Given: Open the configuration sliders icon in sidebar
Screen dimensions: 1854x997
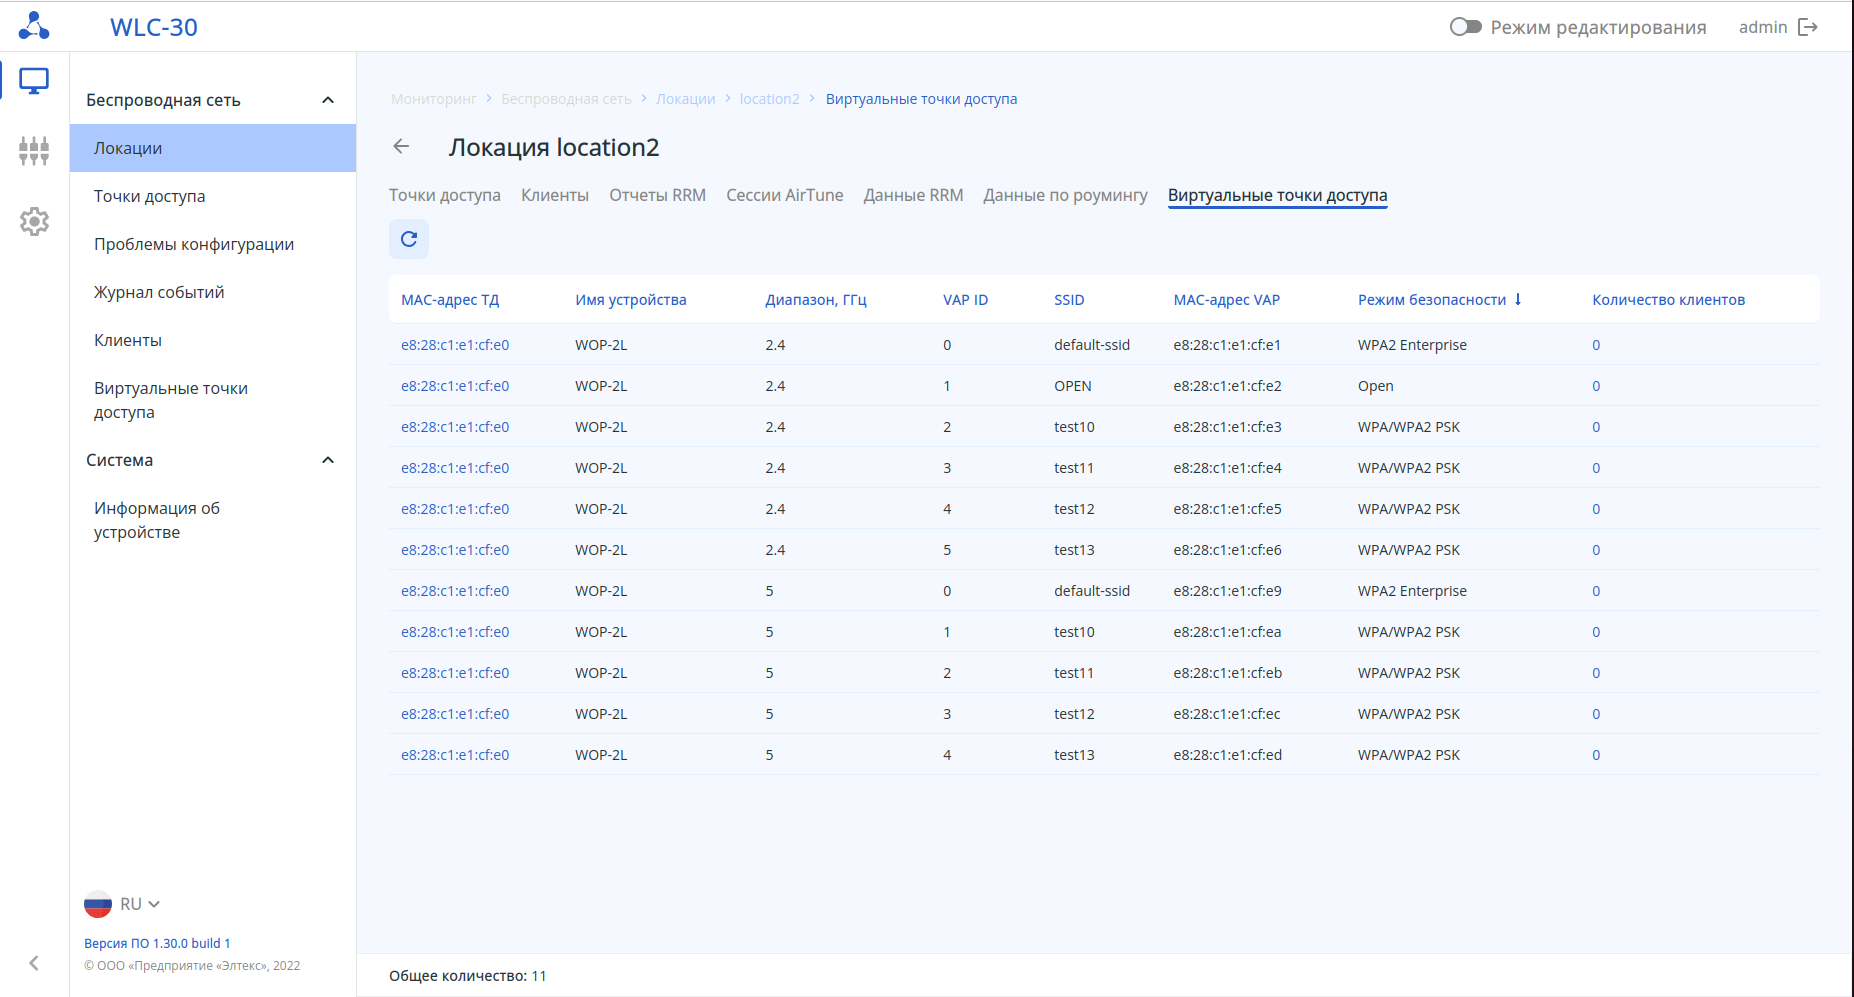Looking at the screenshot, I should [x=34, y=151].
